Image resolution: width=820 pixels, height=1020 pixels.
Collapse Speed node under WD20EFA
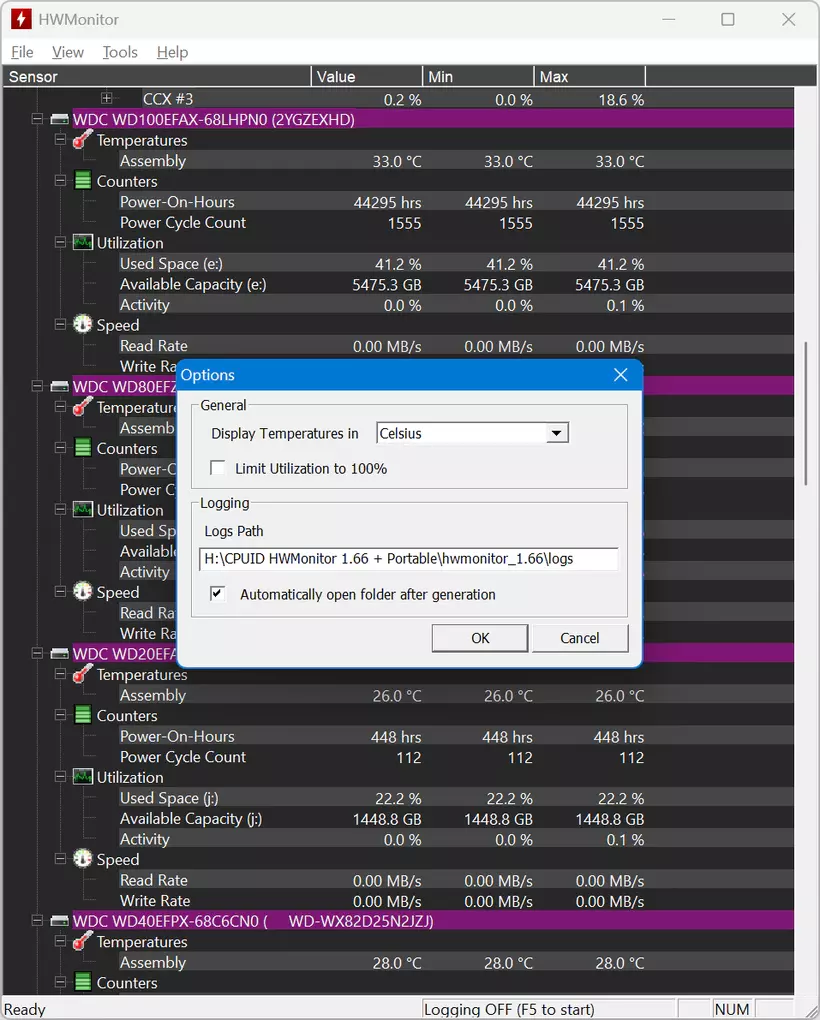point(60,859)
